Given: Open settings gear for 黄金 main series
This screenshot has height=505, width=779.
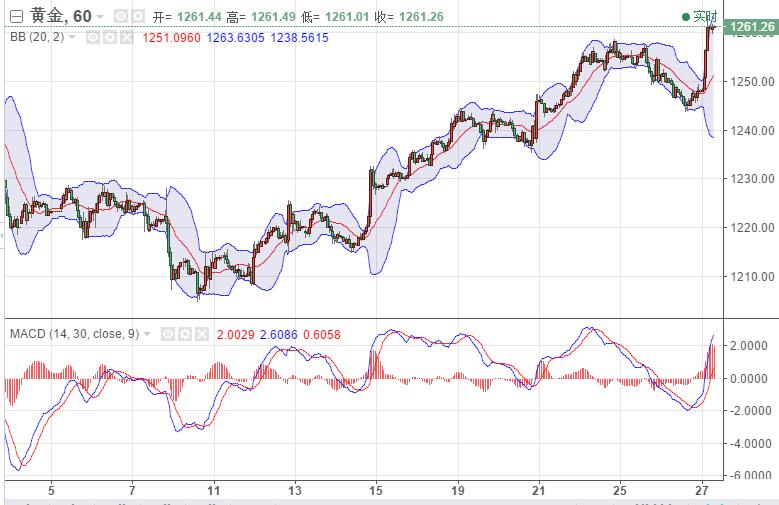Looking at the screenshot, I should tap(137, 17).
